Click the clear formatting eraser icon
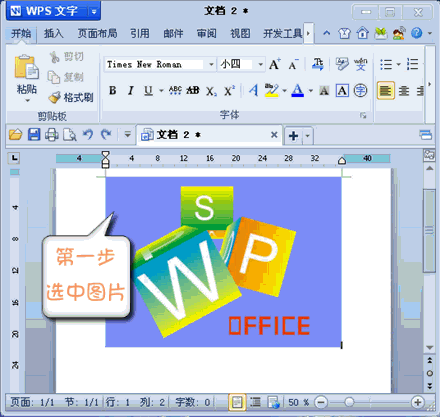The image size is (440, 417). [x=342, y=64]
